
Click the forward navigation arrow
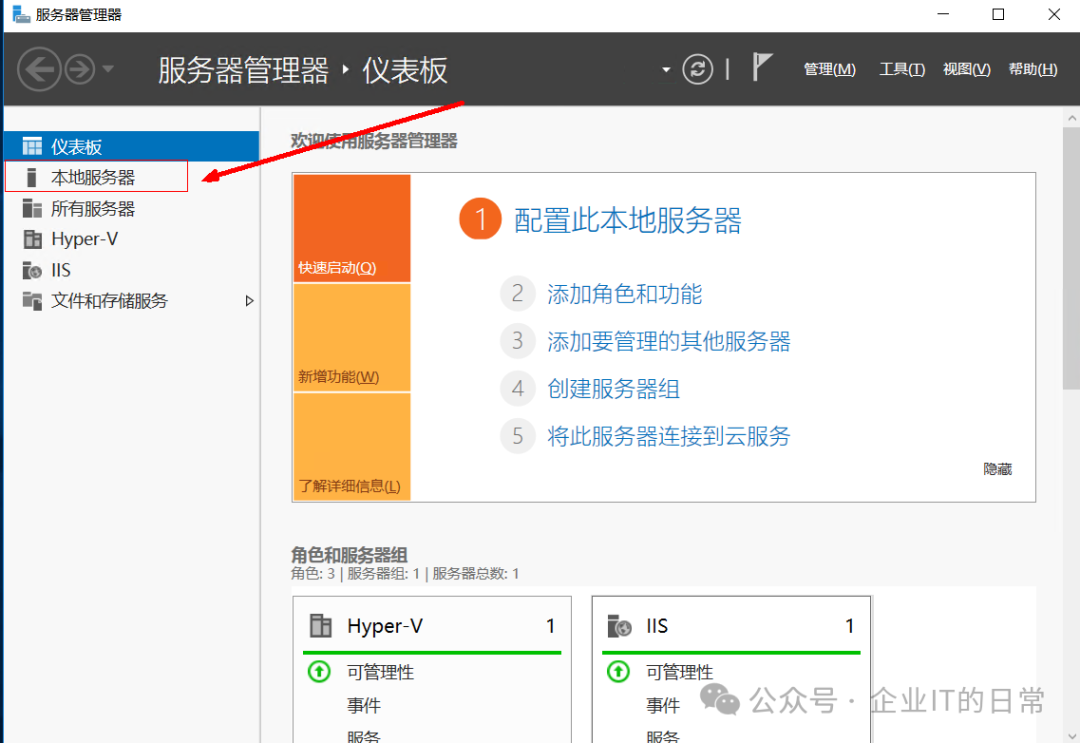point(80,69)
